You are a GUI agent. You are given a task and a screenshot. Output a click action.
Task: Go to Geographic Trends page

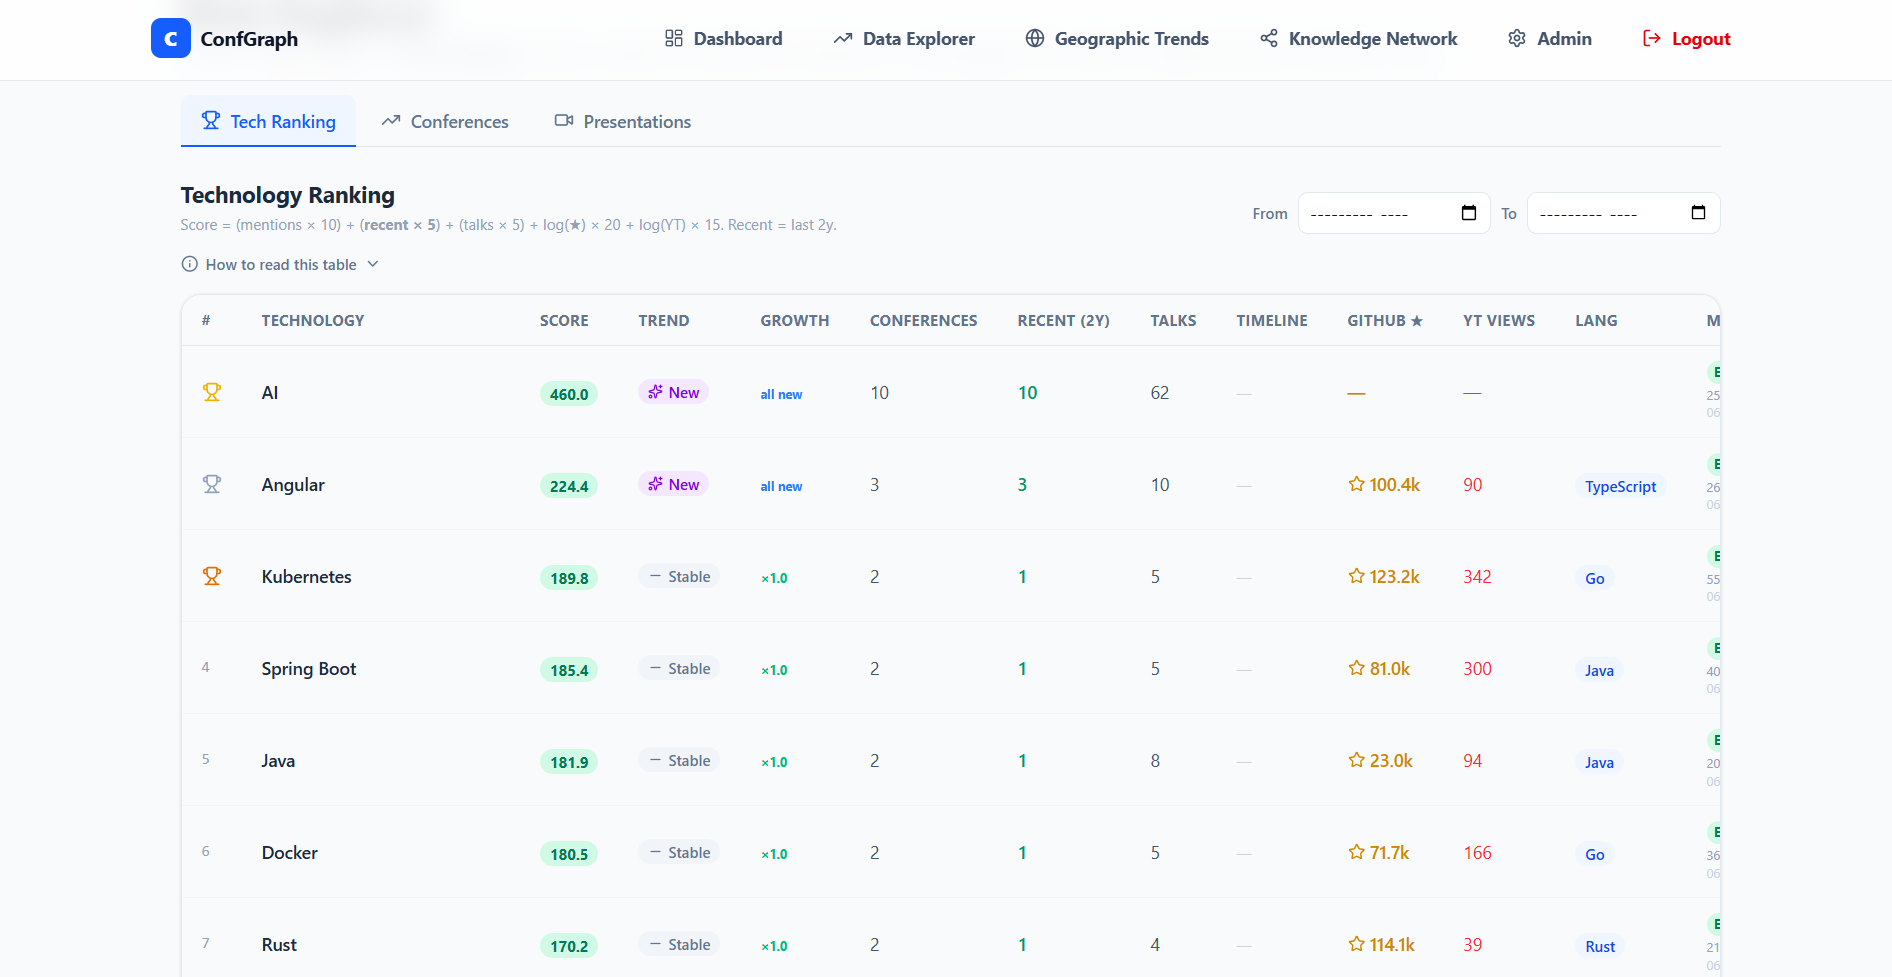point(1117,39)
